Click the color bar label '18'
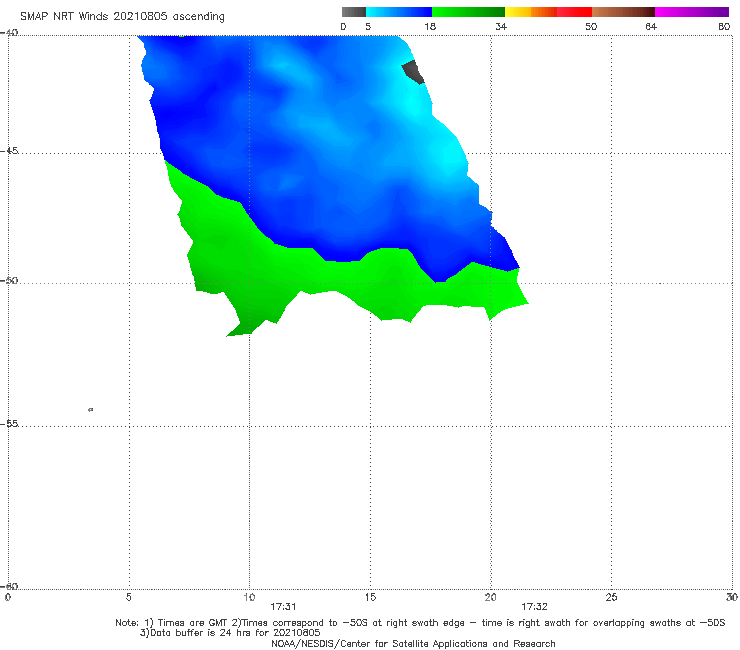The image size is (740, 650). point(430,26)
